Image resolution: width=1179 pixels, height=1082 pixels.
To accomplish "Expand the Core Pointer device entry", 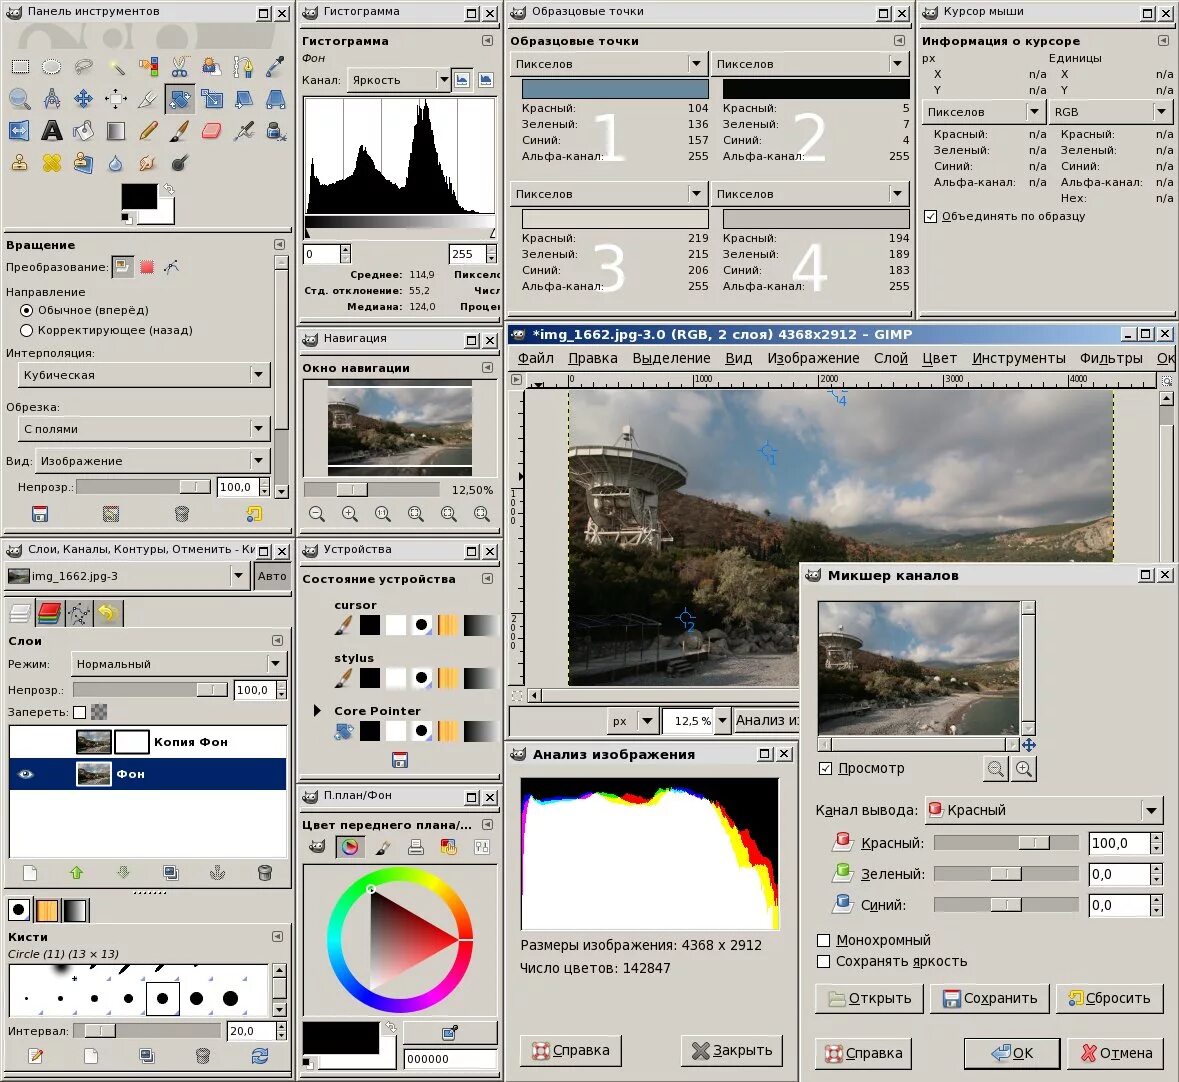I will [x=317, y=711].
